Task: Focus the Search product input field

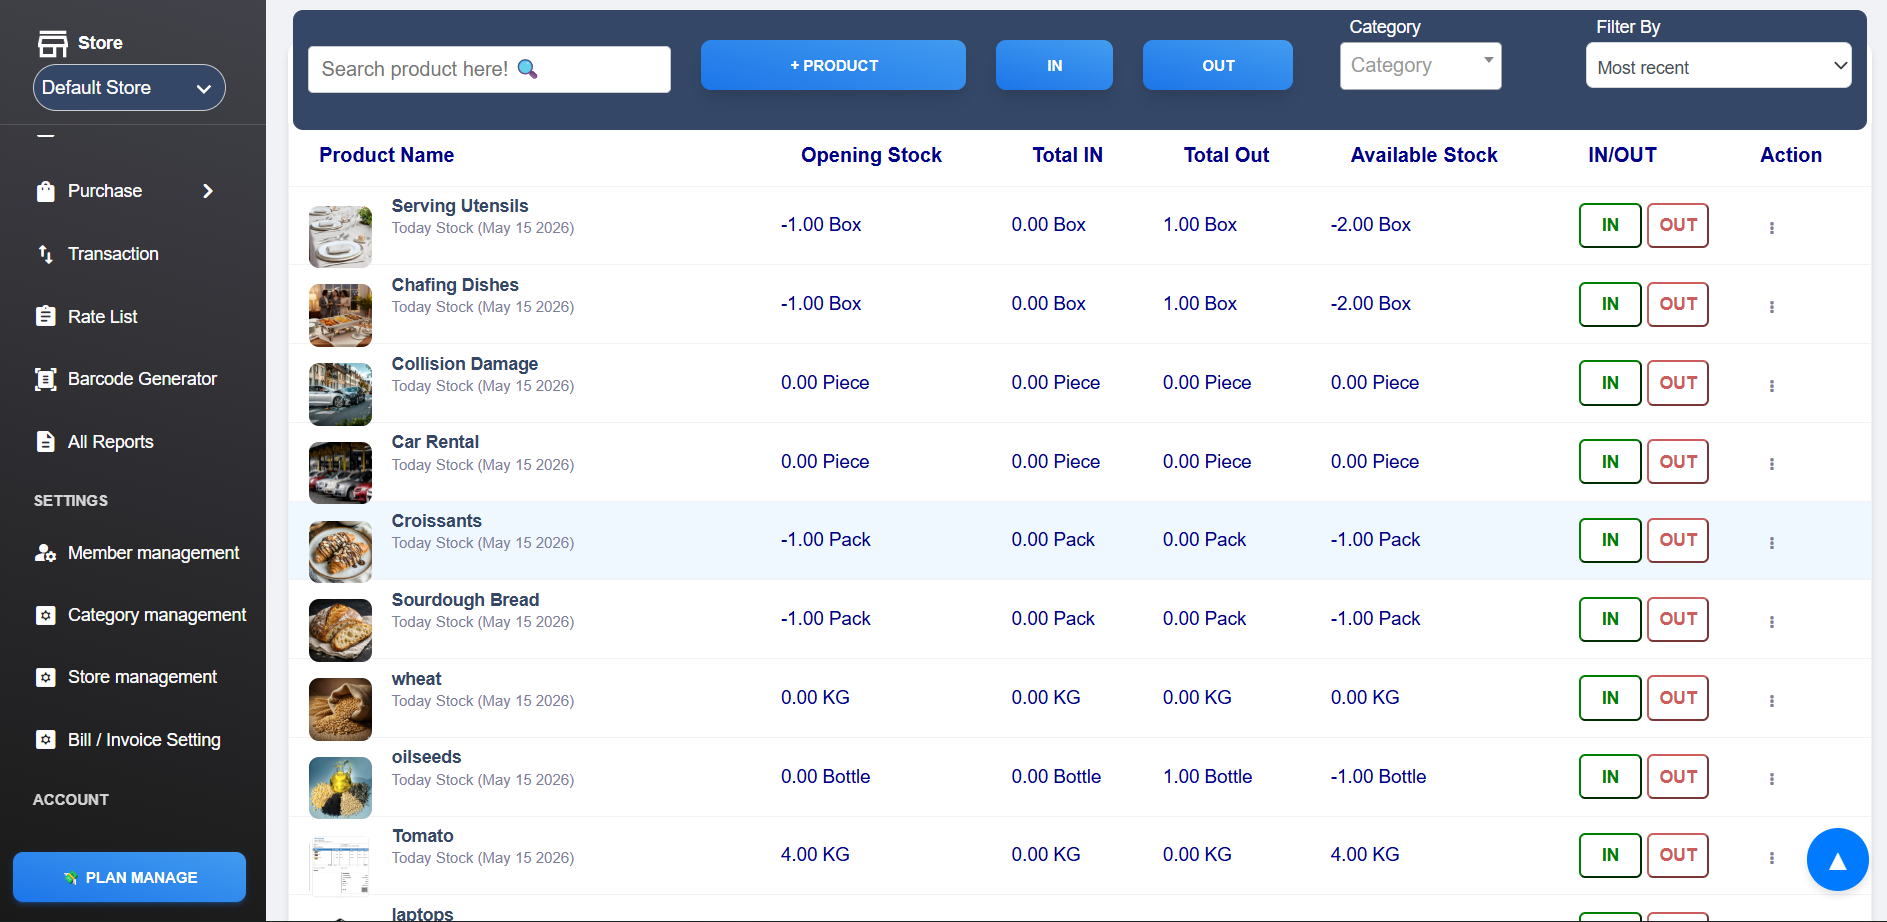Action: coord(489,69)
